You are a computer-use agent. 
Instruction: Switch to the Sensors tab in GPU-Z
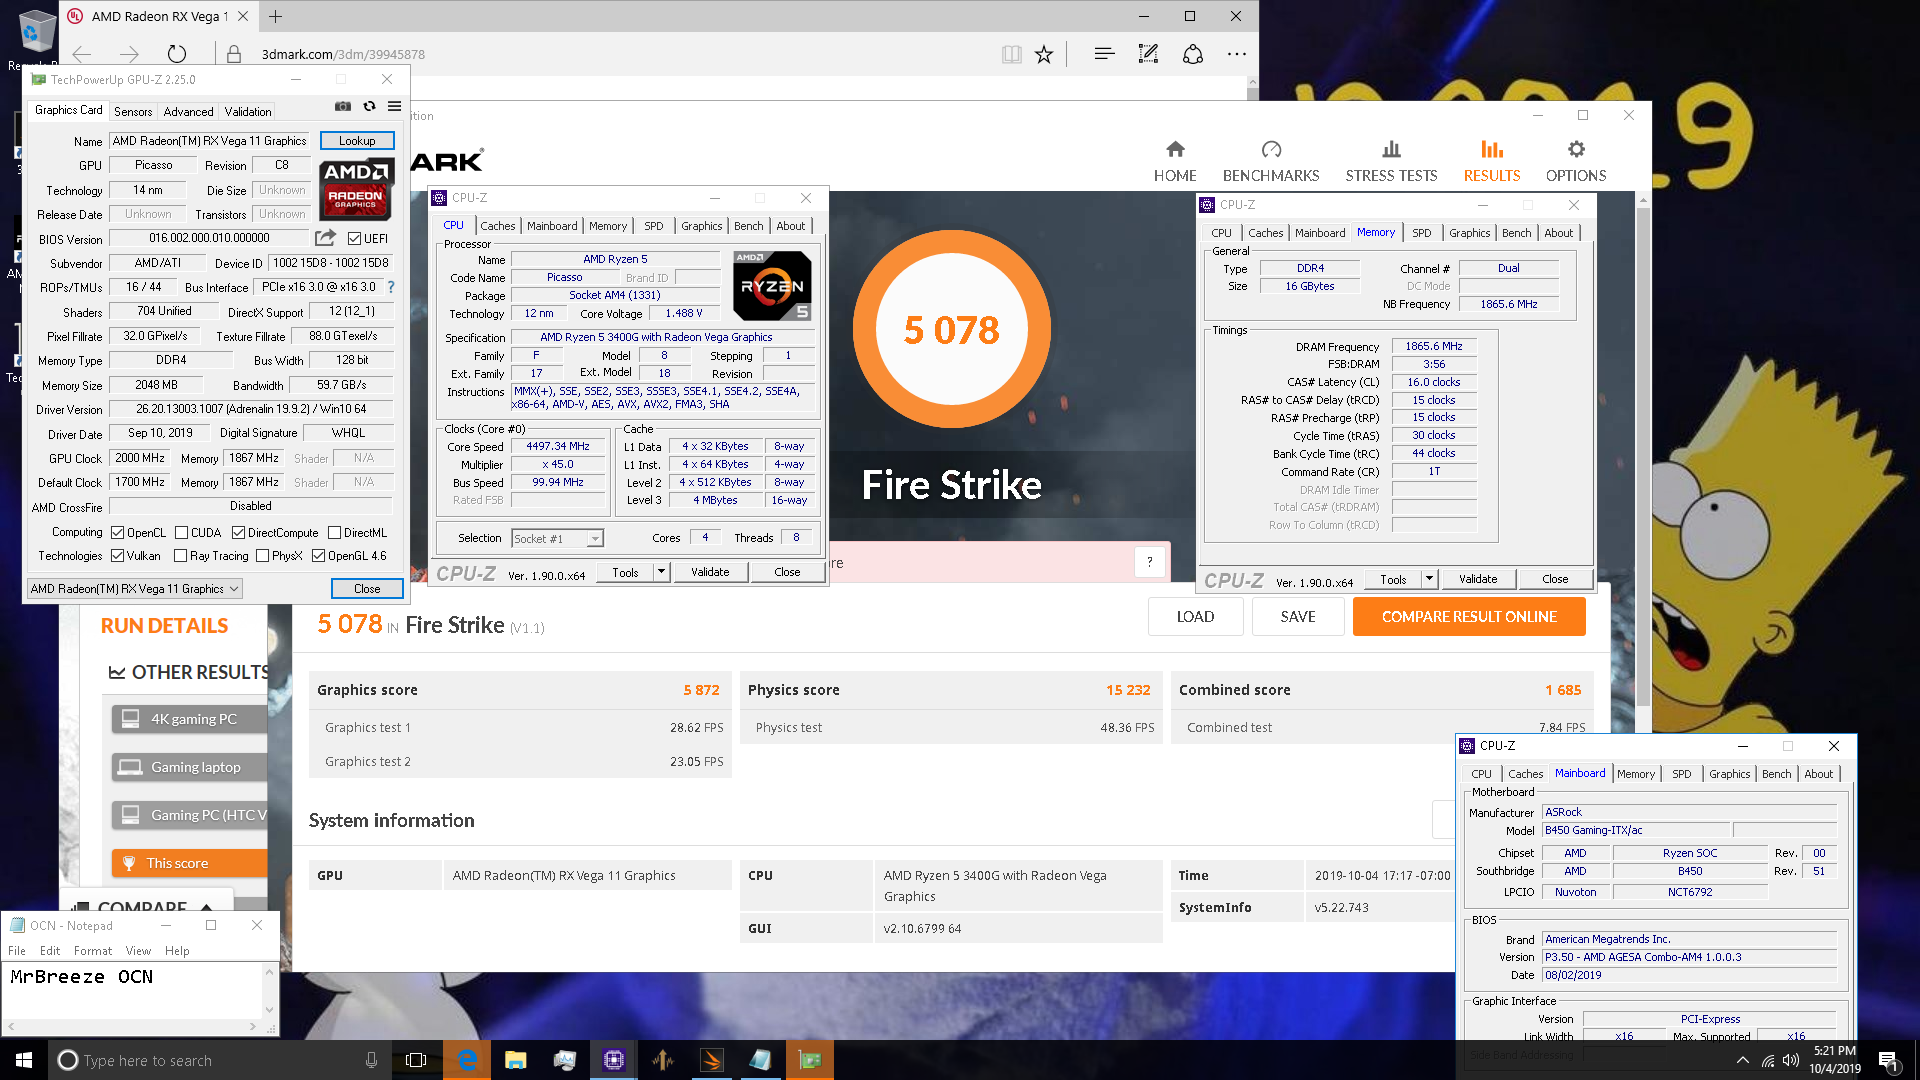point(133,111)
